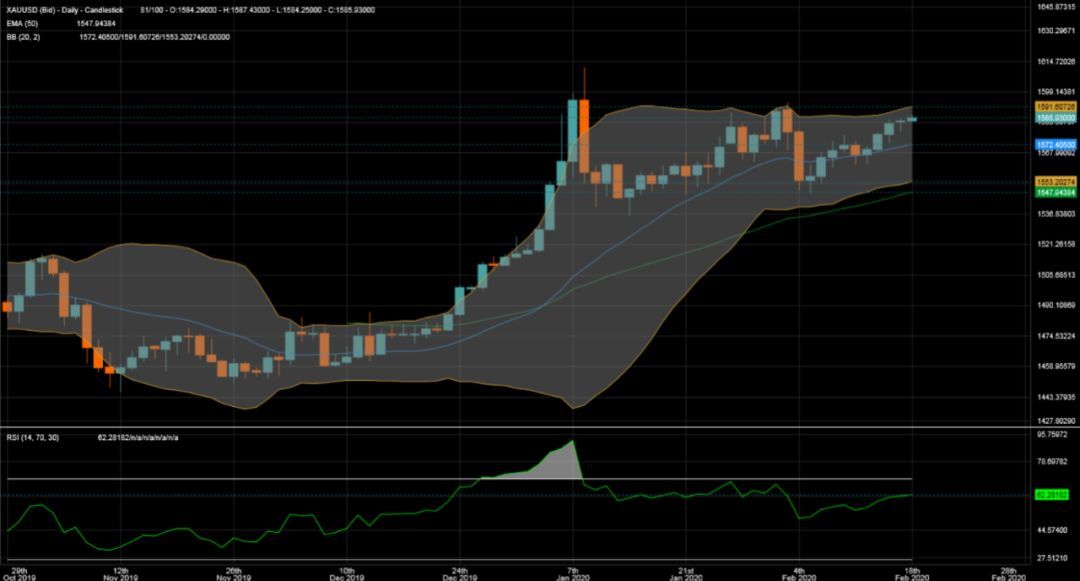Click the 1427.80290 price axis label
1080x581 pixels.
tap(1056, 421)
